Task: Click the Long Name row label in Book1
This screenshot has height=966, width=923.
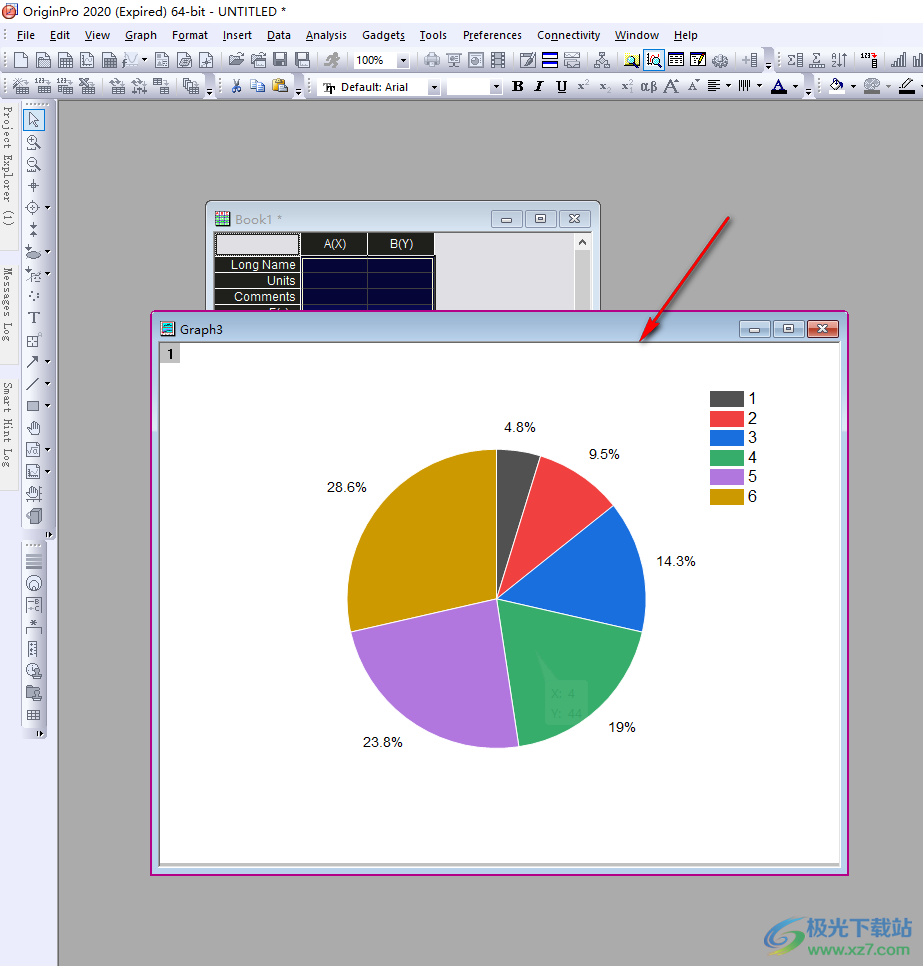Action: pyautogui.click(x=258, y=264)
